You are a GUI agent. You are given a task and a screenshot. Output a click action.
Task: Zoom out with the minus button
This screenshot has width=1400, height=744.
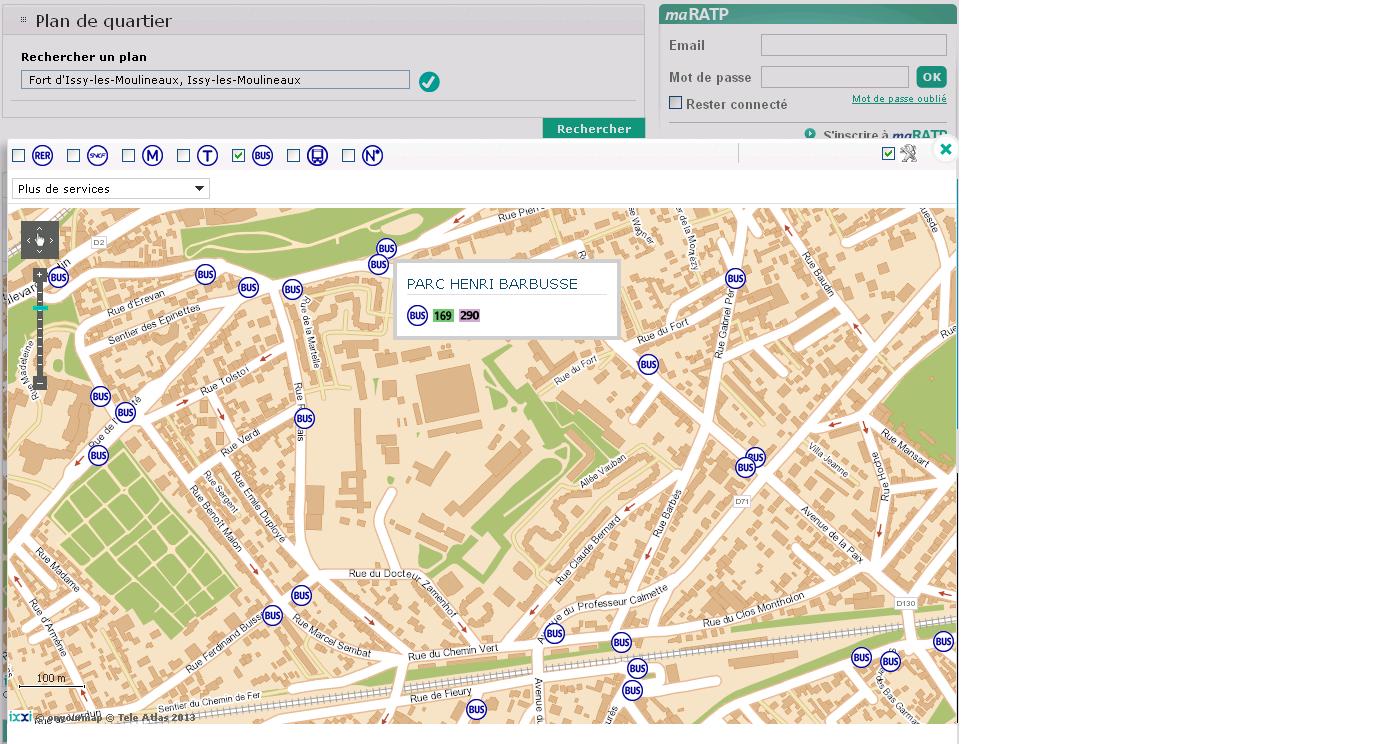[x=40, y=382]
